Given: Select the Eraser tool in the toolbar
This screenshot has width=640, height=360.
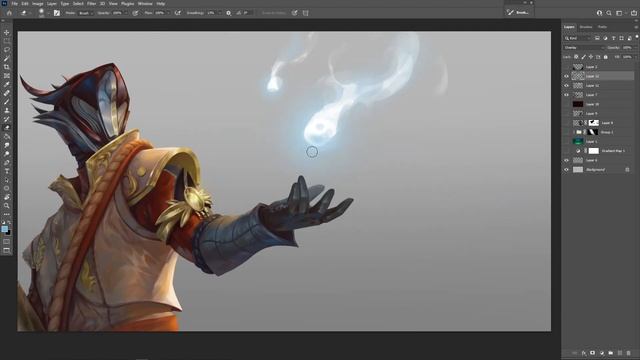Looking at the screenshot, I should coord(7,128).
